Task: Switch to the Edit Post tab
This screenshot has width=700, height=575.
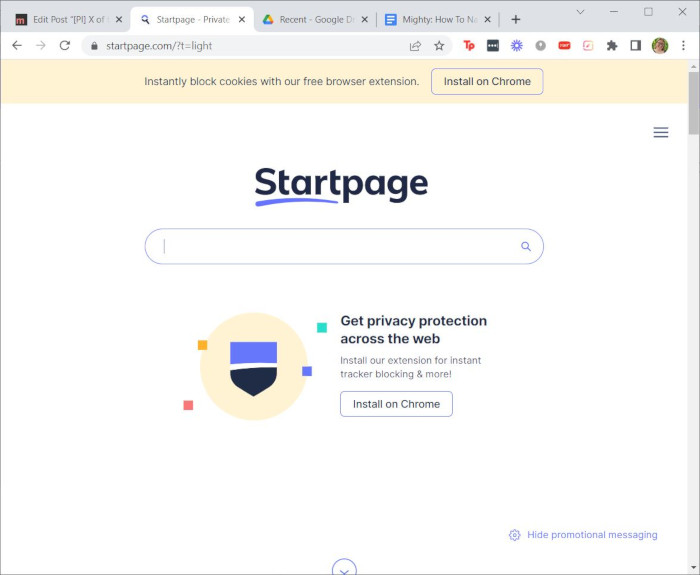Action: pyautogui.click(x=68, y=19)
